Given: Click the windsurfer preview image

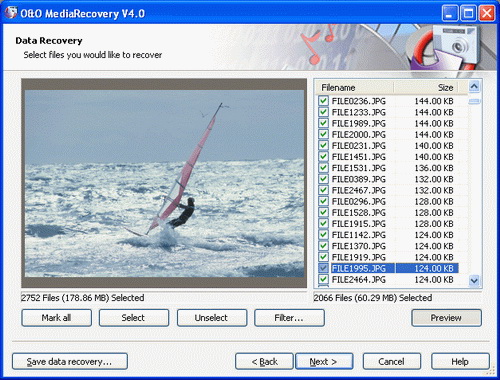Looking at the screenshot, I should point(164,183).
